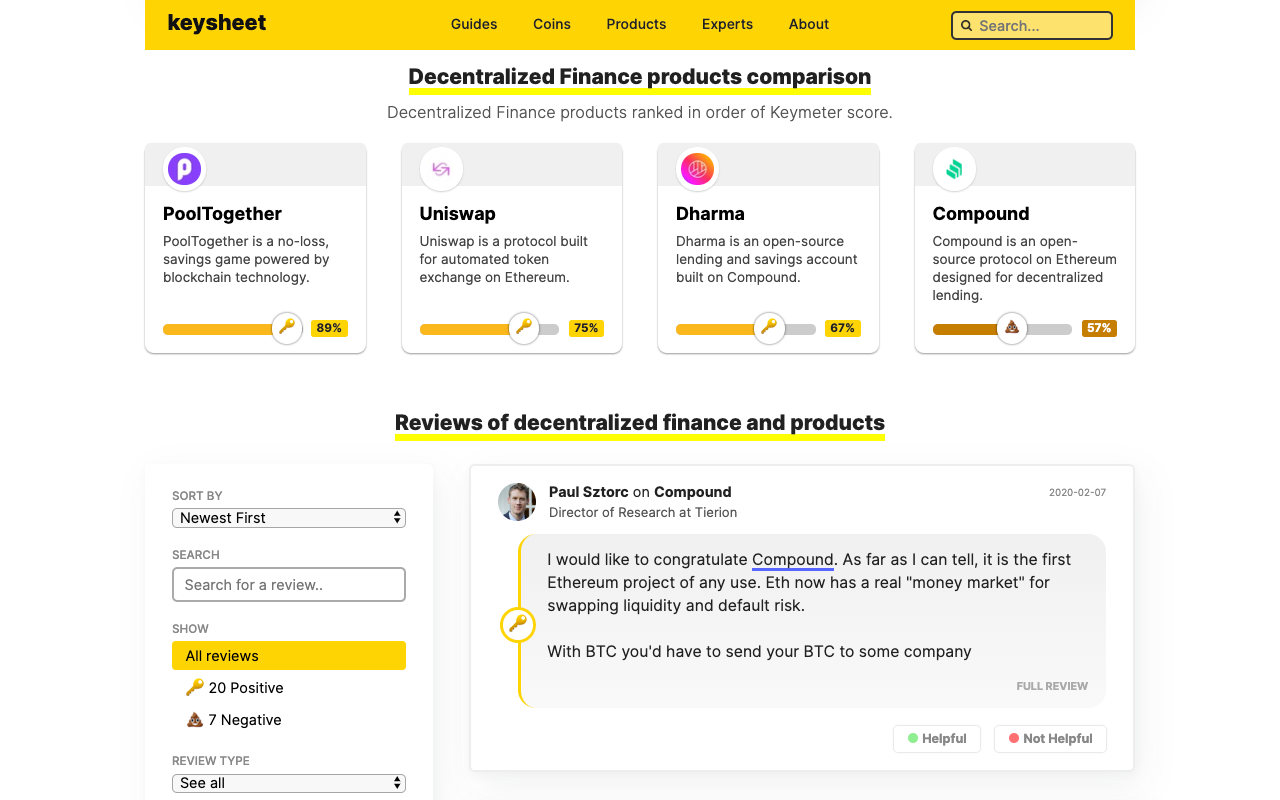The height and width of the screenshot is (800, 1280).
Task: Click the PoolTogether purple logo icon
Action: [184, 169]
